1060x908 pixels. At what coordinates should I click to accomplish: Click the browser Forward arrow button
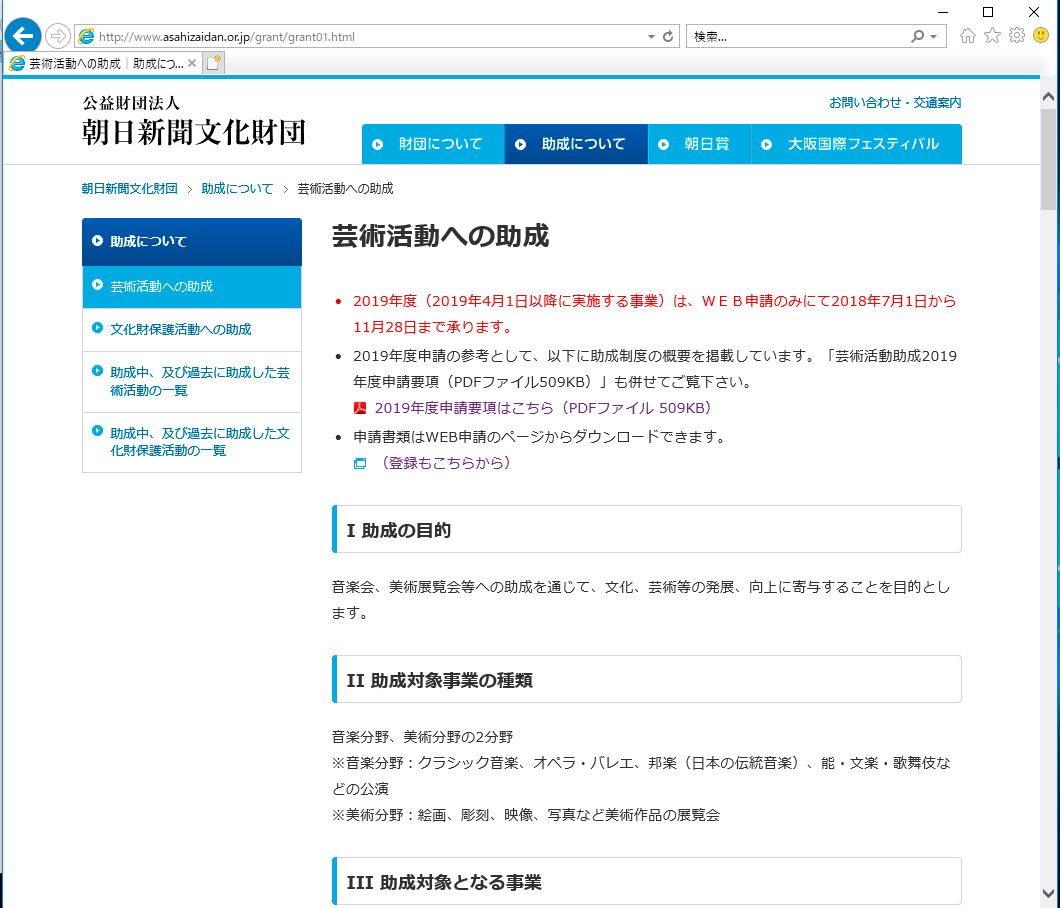point(58,36)
